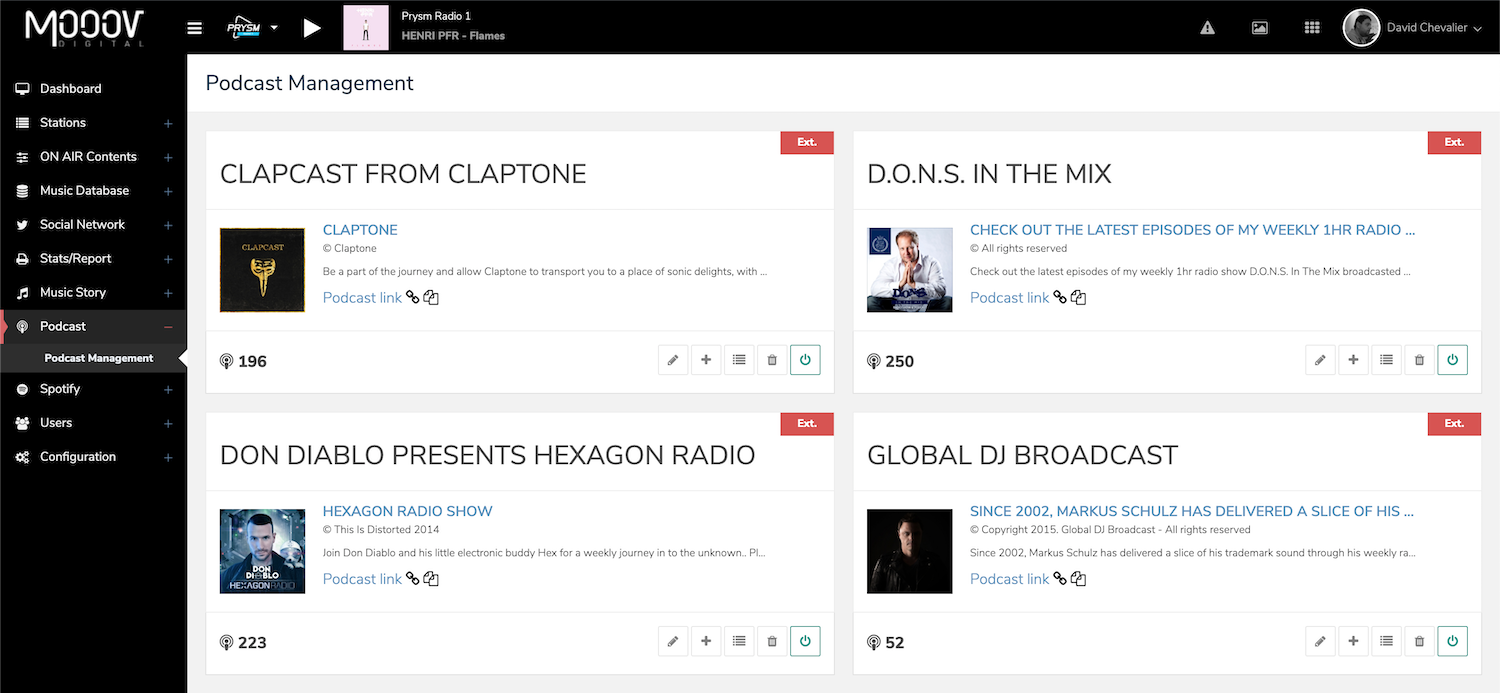
Task: Delete the Clapcast from Claptone podcast
Action: pos(772,360)
